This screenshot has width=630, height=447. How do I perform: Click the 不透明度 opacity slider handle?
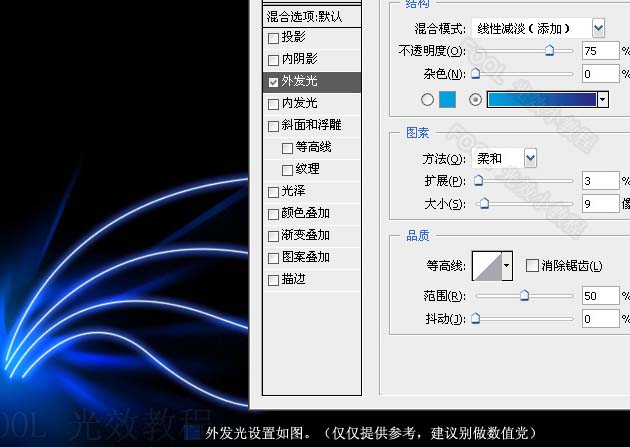tap(549, 51)
